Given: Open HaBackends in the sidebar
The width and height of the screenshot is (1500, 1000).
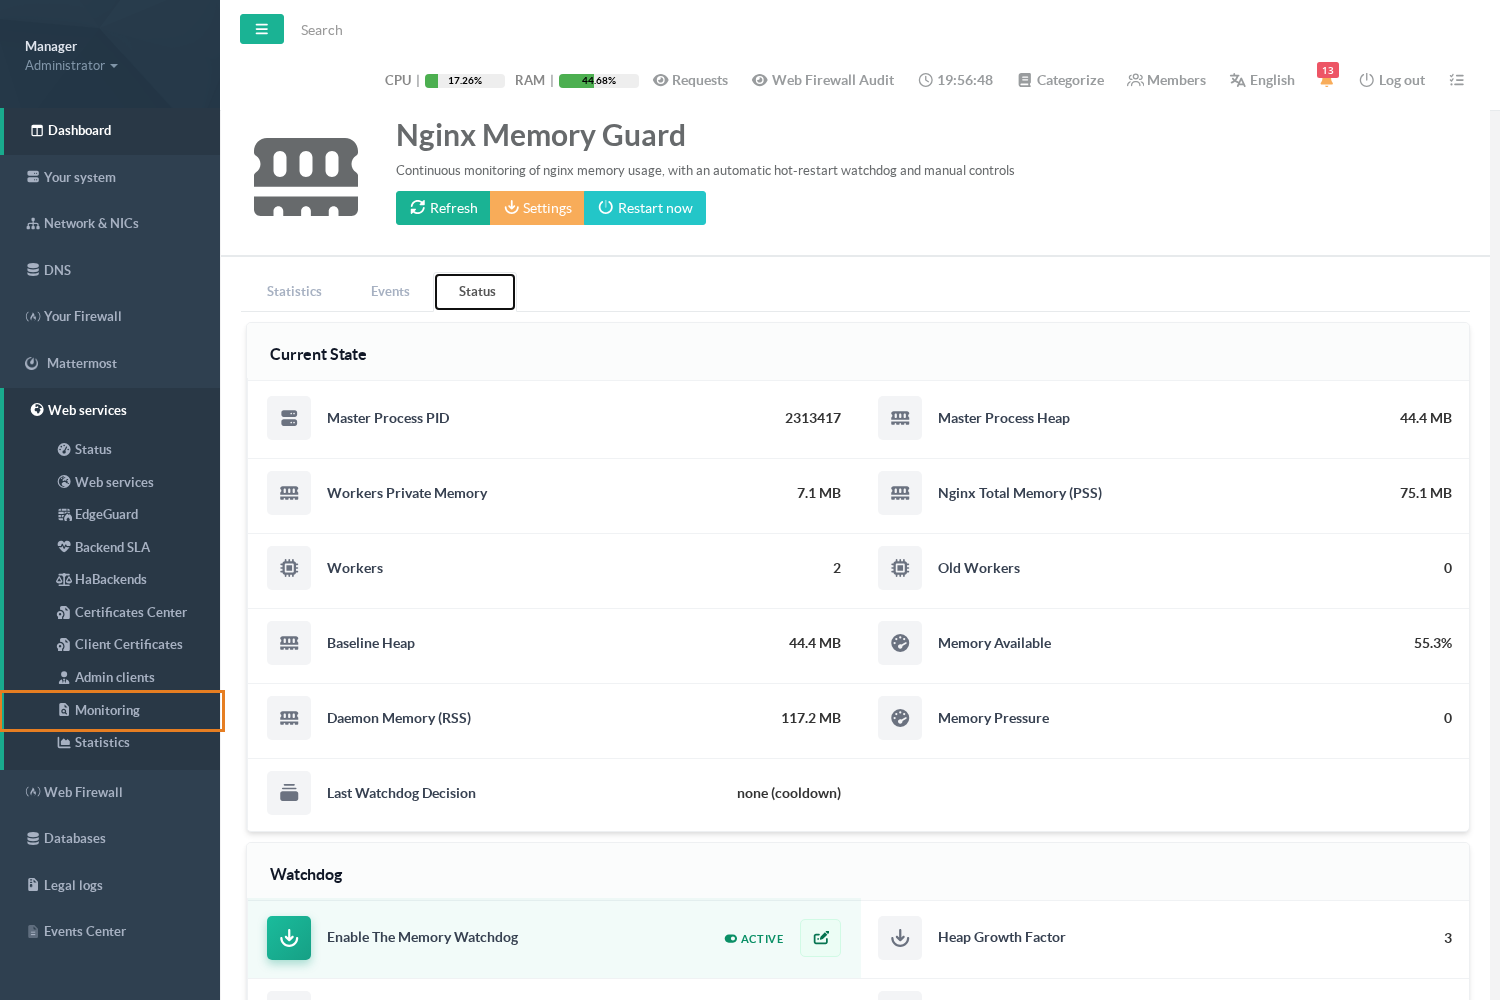Looking at the screenshot, I should [110, 579].
